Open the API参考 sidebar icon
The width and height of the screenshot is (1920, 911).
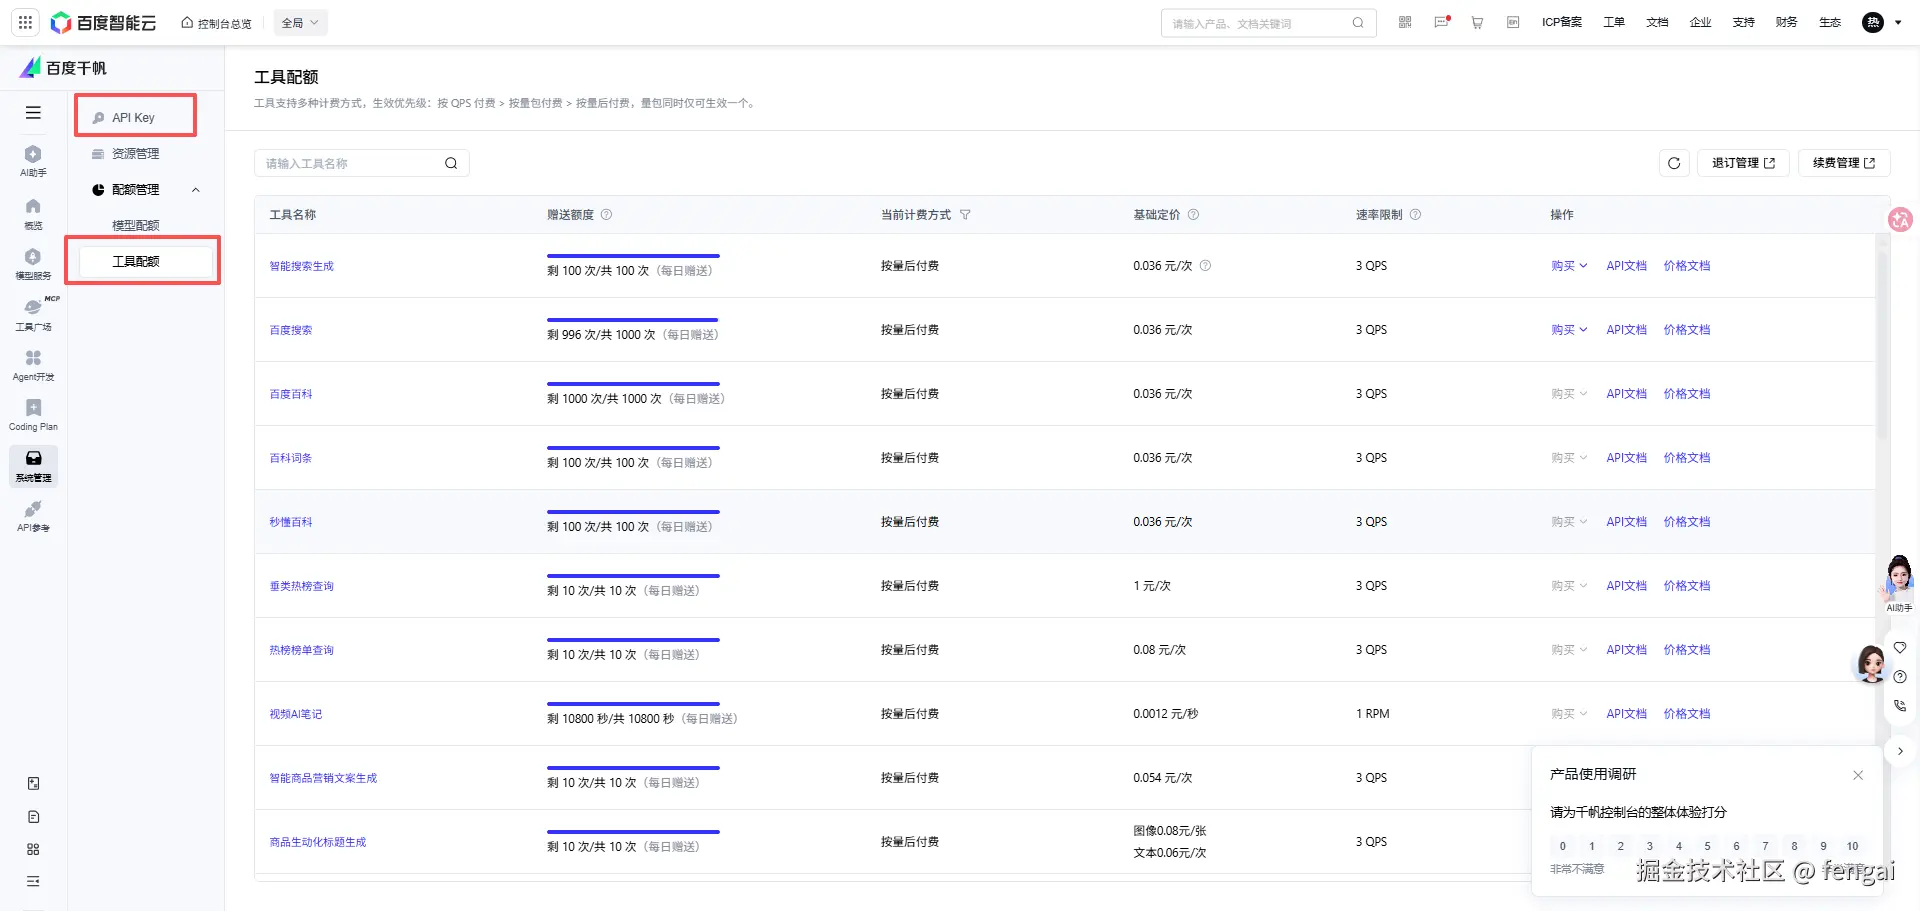click(x=33, y=518)
